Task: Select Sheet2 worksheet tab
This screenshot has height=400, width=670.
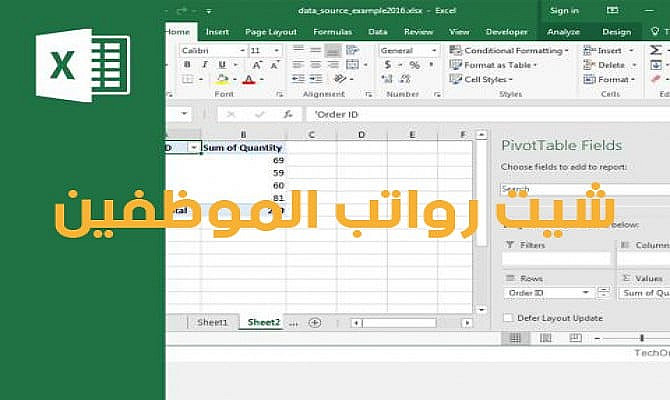Action: pos(264,323)
